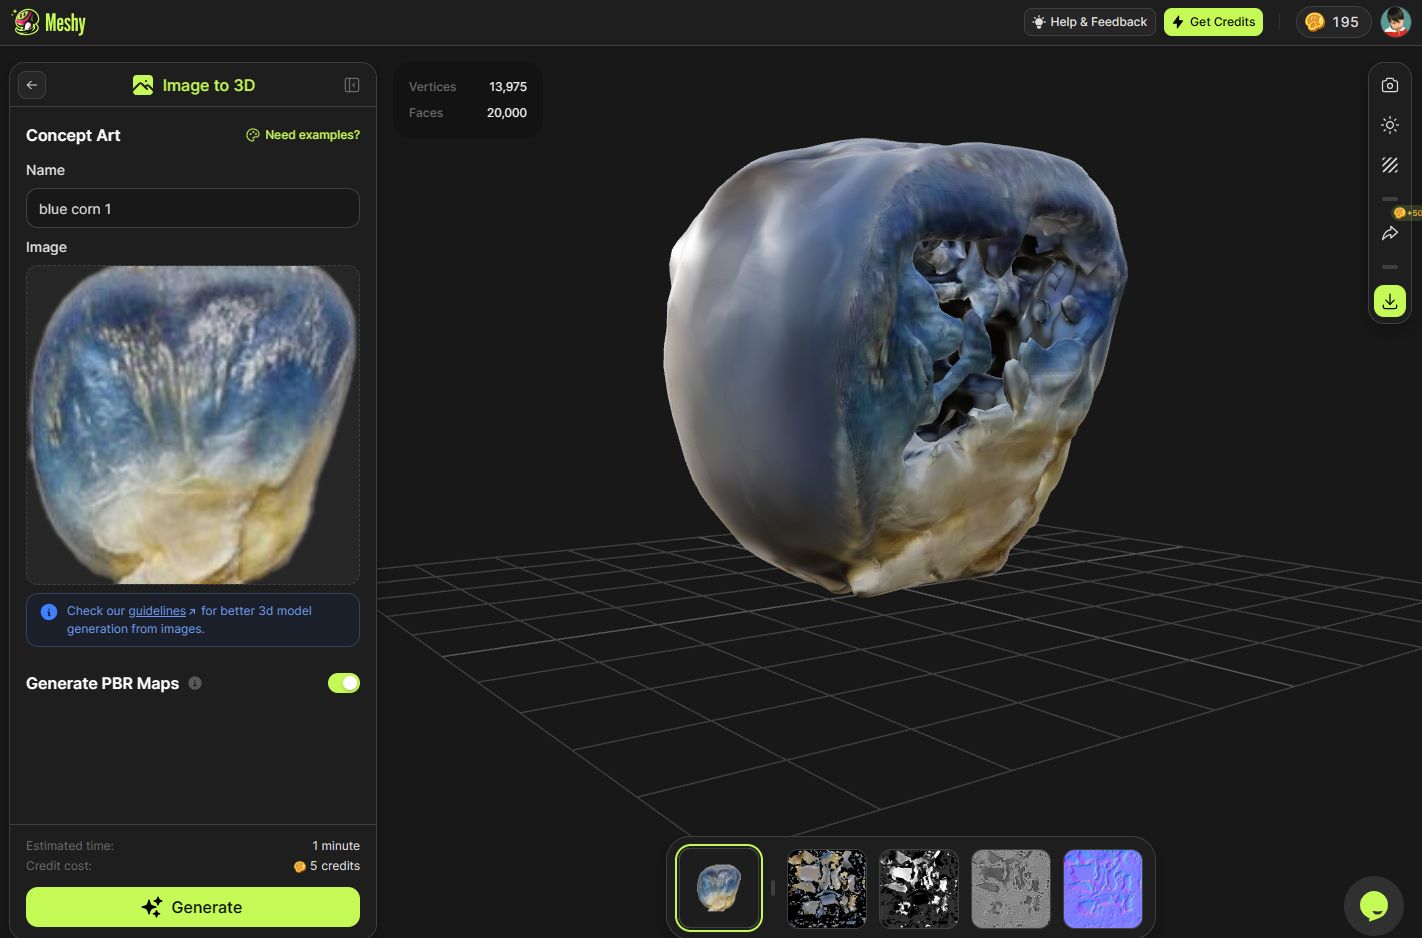Select the normal map thumbnail
1422x938 pixels.
pyautogui.click(x=1102, y=888)
